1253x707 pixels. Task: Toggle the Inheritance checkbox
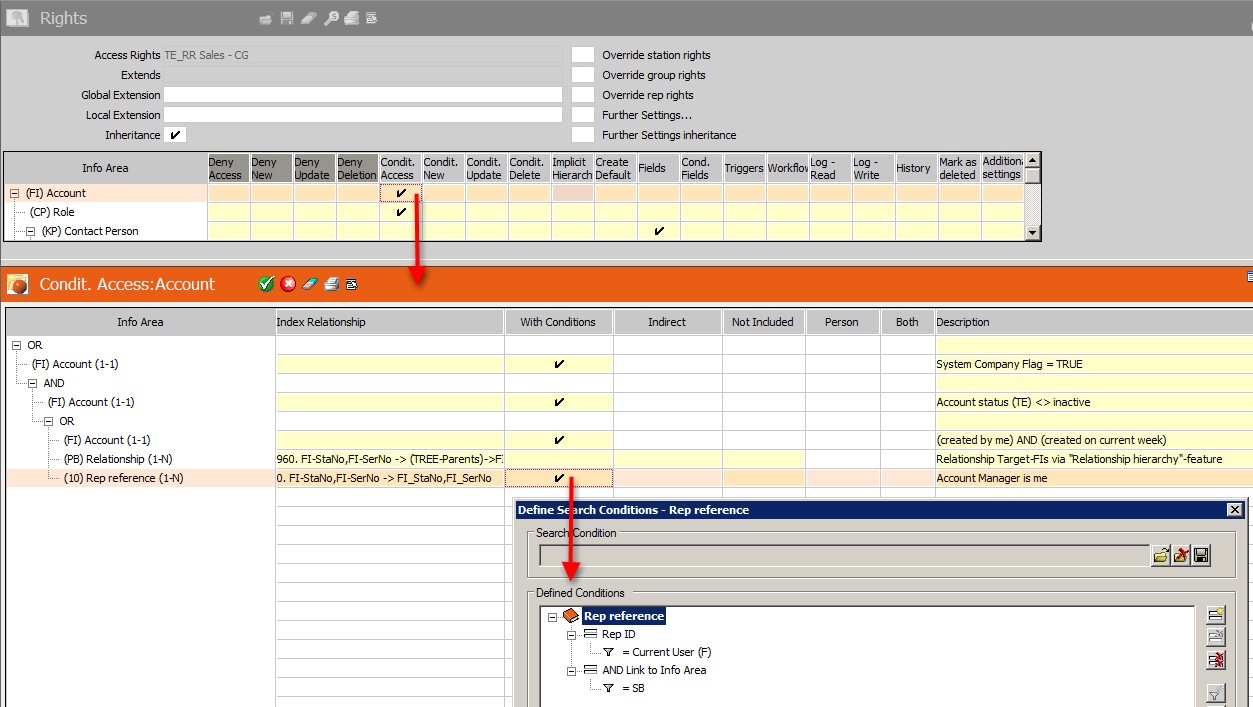pyautogui.click(x=175, y=135)
